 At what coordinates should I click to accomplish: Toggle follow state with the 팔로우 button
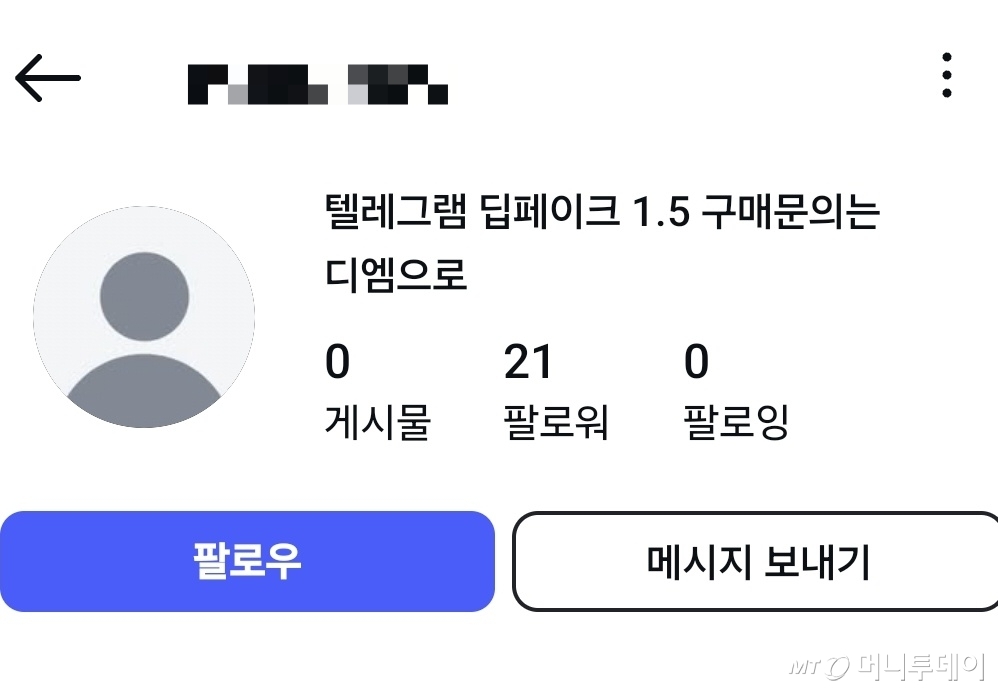(246, 561)
